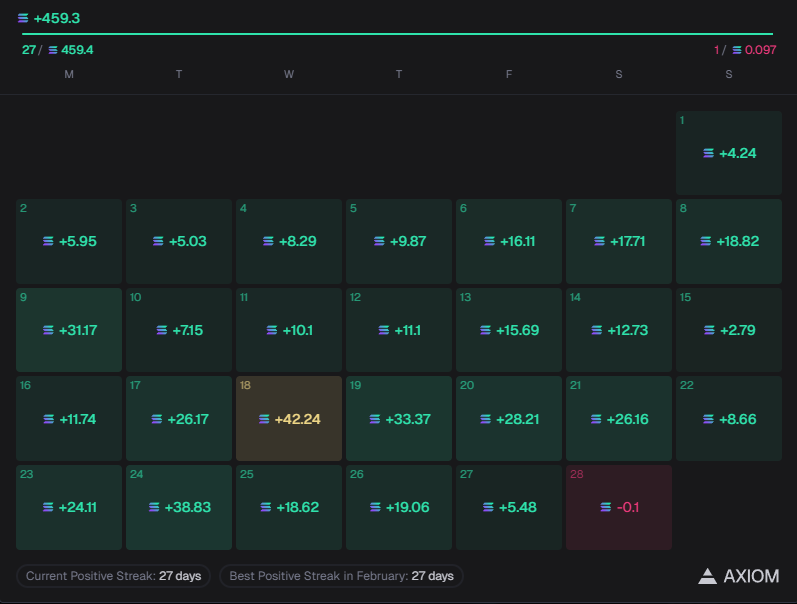Click the Solana icon next to +26.17
The height and width of the screenshot is (604, 797).
pyautogui.click(x=157, y=419)
